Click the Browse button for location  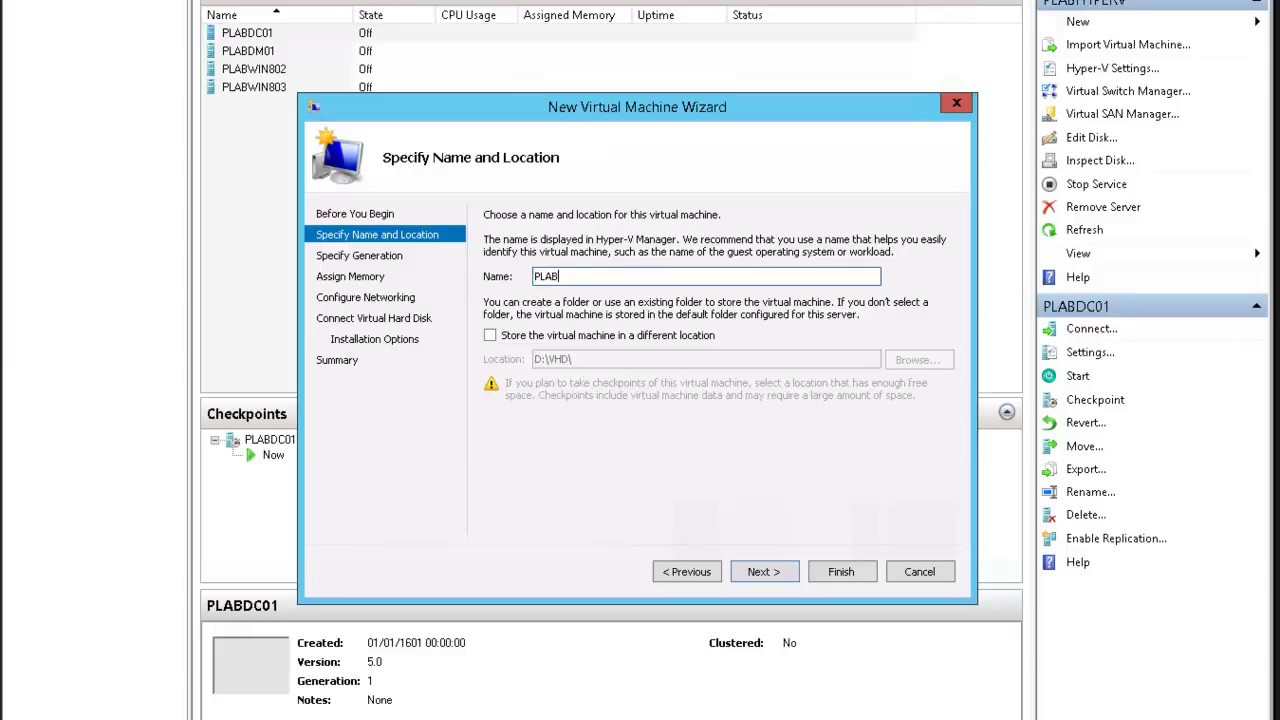point(918,360)
